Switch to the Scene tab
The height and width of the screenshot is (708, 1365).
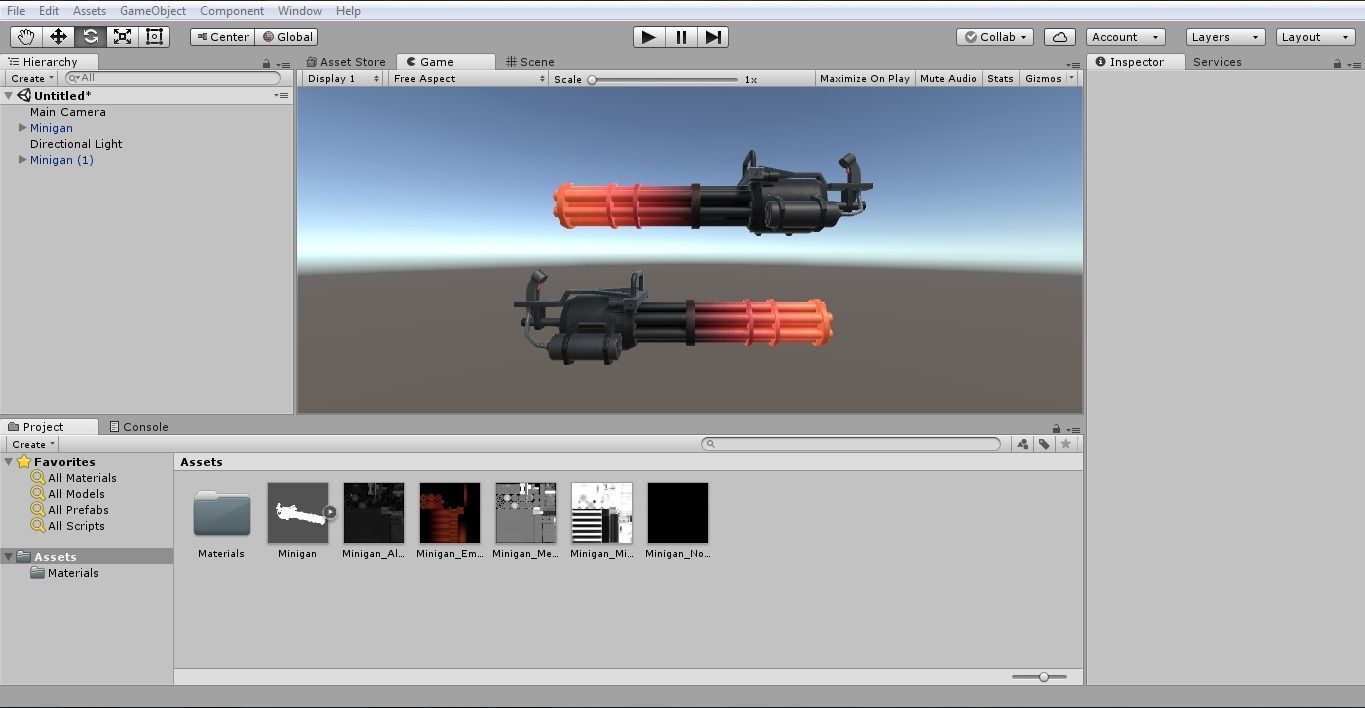(530, 62)
